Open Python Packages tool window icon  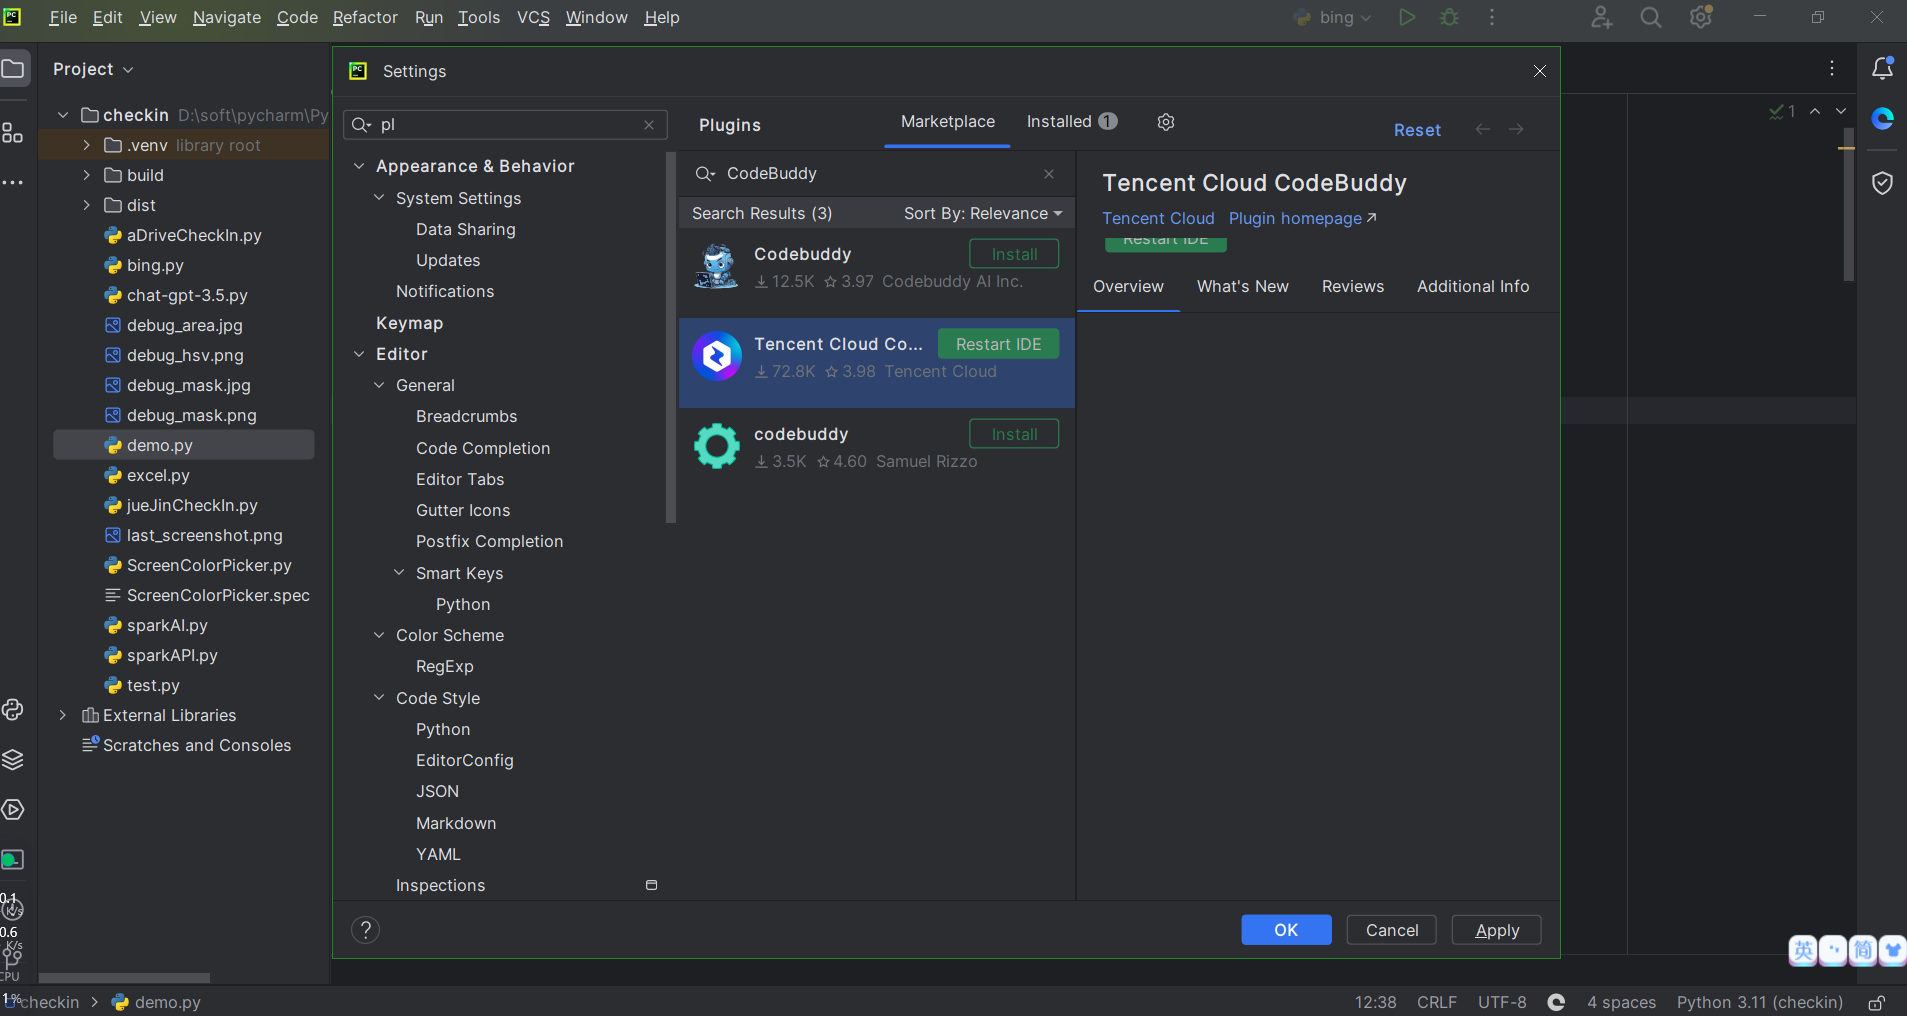pos(12,710)
